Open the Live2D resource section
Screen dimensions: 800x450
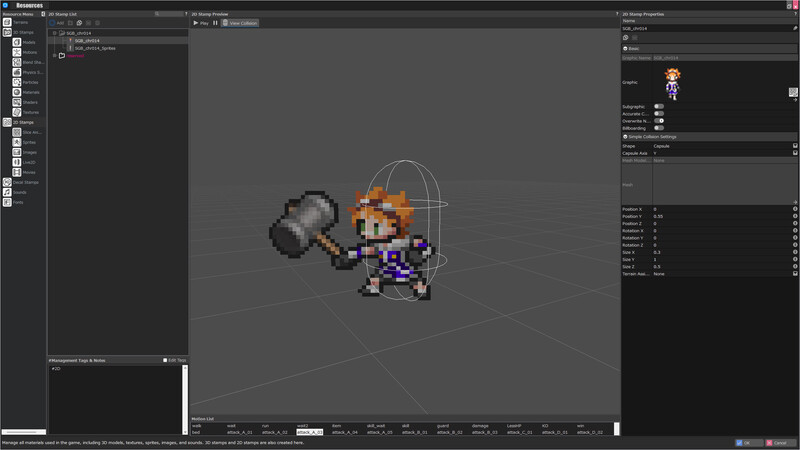pos(24,162)
